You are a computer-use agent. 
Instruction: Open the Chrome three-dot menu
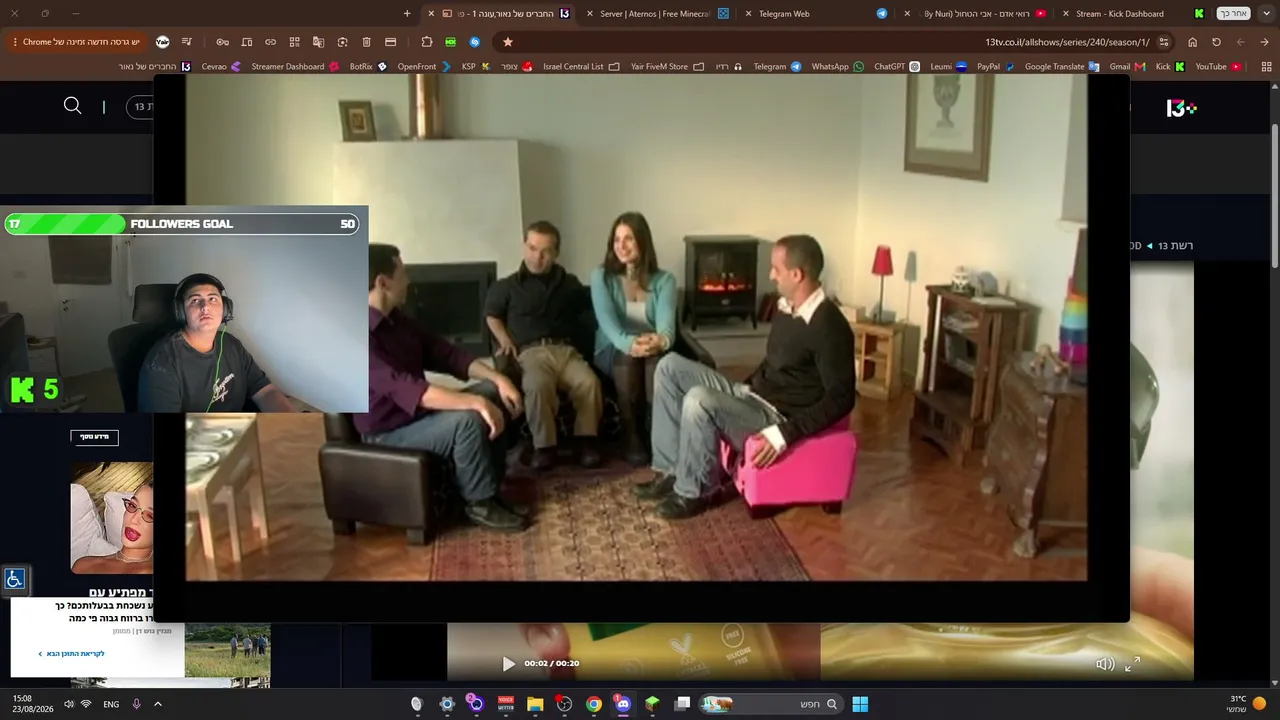[x=15, y=42]
